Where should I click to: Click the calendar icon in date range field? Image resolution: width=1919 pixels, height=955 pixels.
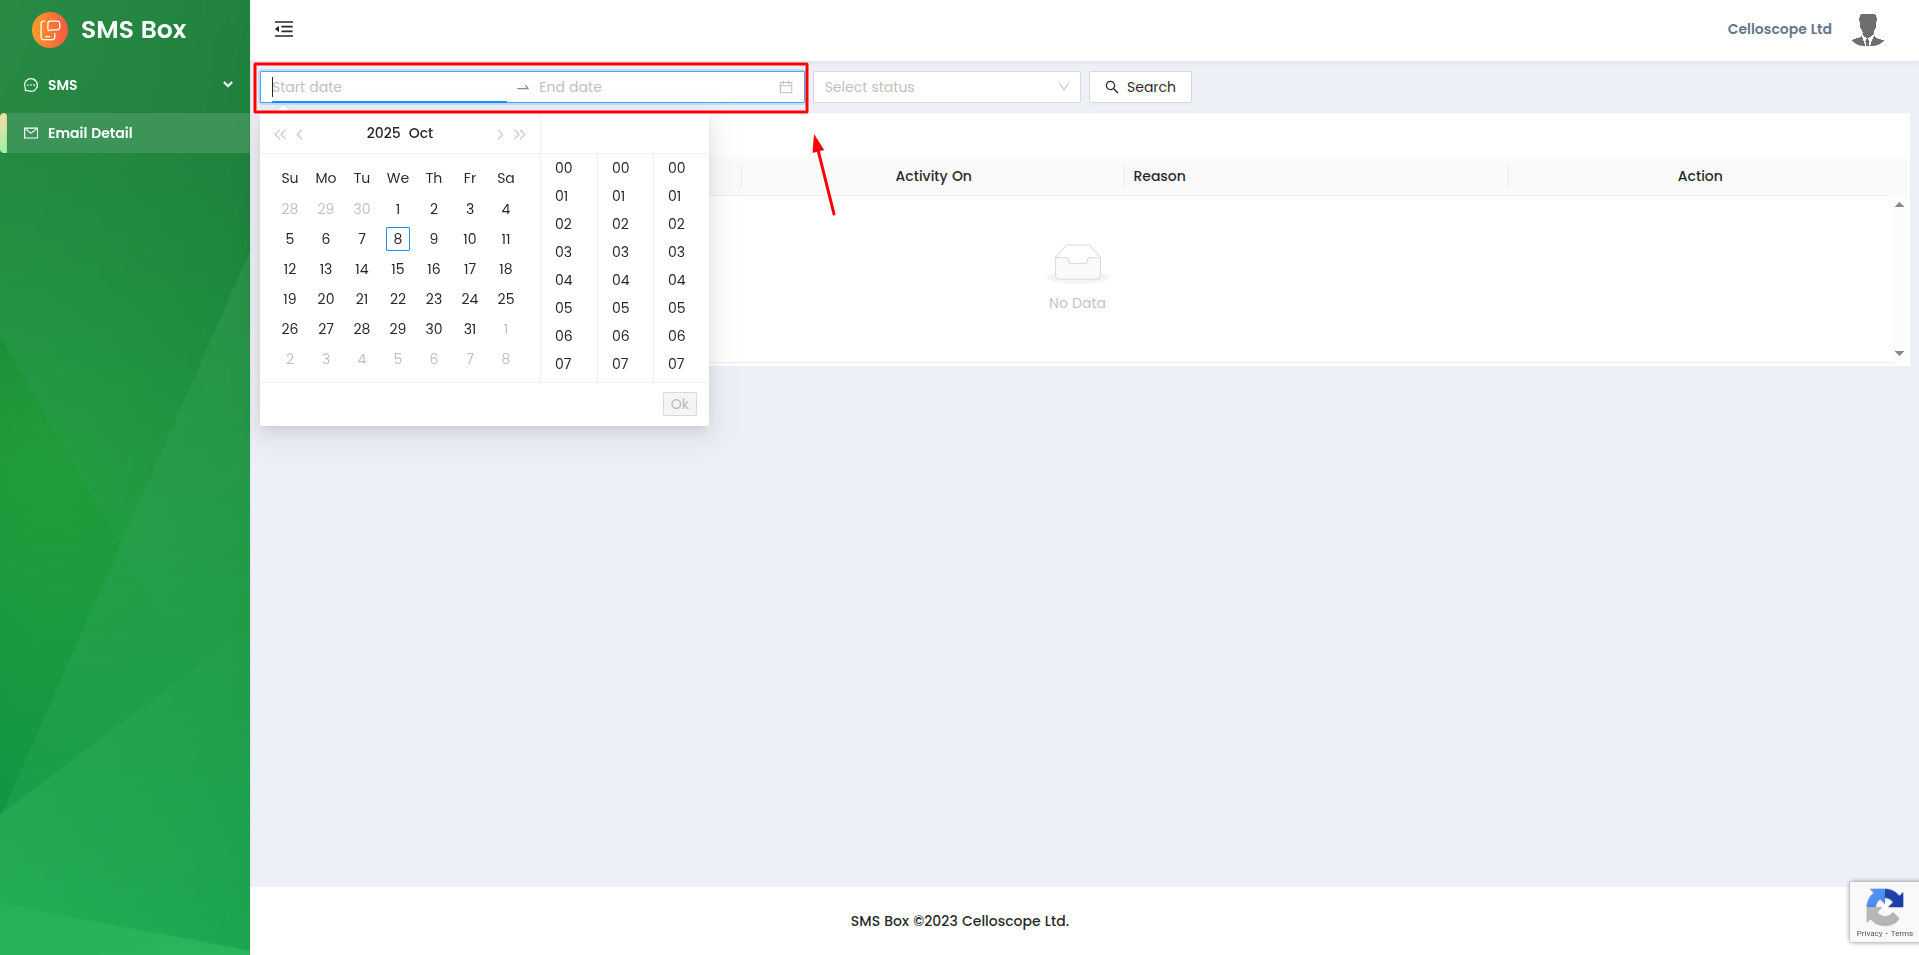(x=786, y=87)
